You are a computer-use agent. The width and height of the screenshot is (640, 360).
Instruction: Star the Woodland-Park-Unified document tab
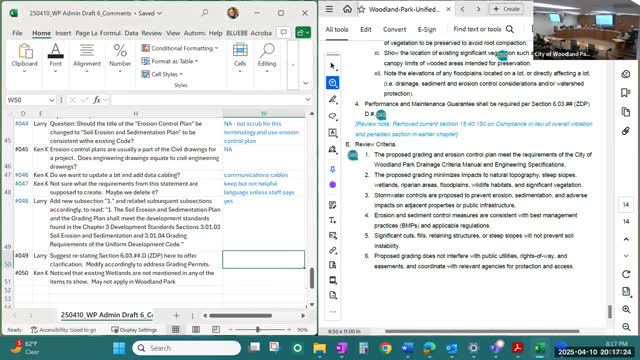point(362,9)
